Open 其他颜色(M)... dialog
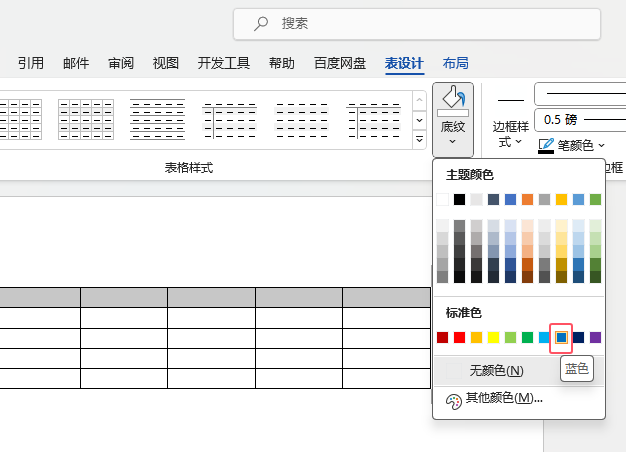This screenshot has height=452, width=626. tap(519, 398)
